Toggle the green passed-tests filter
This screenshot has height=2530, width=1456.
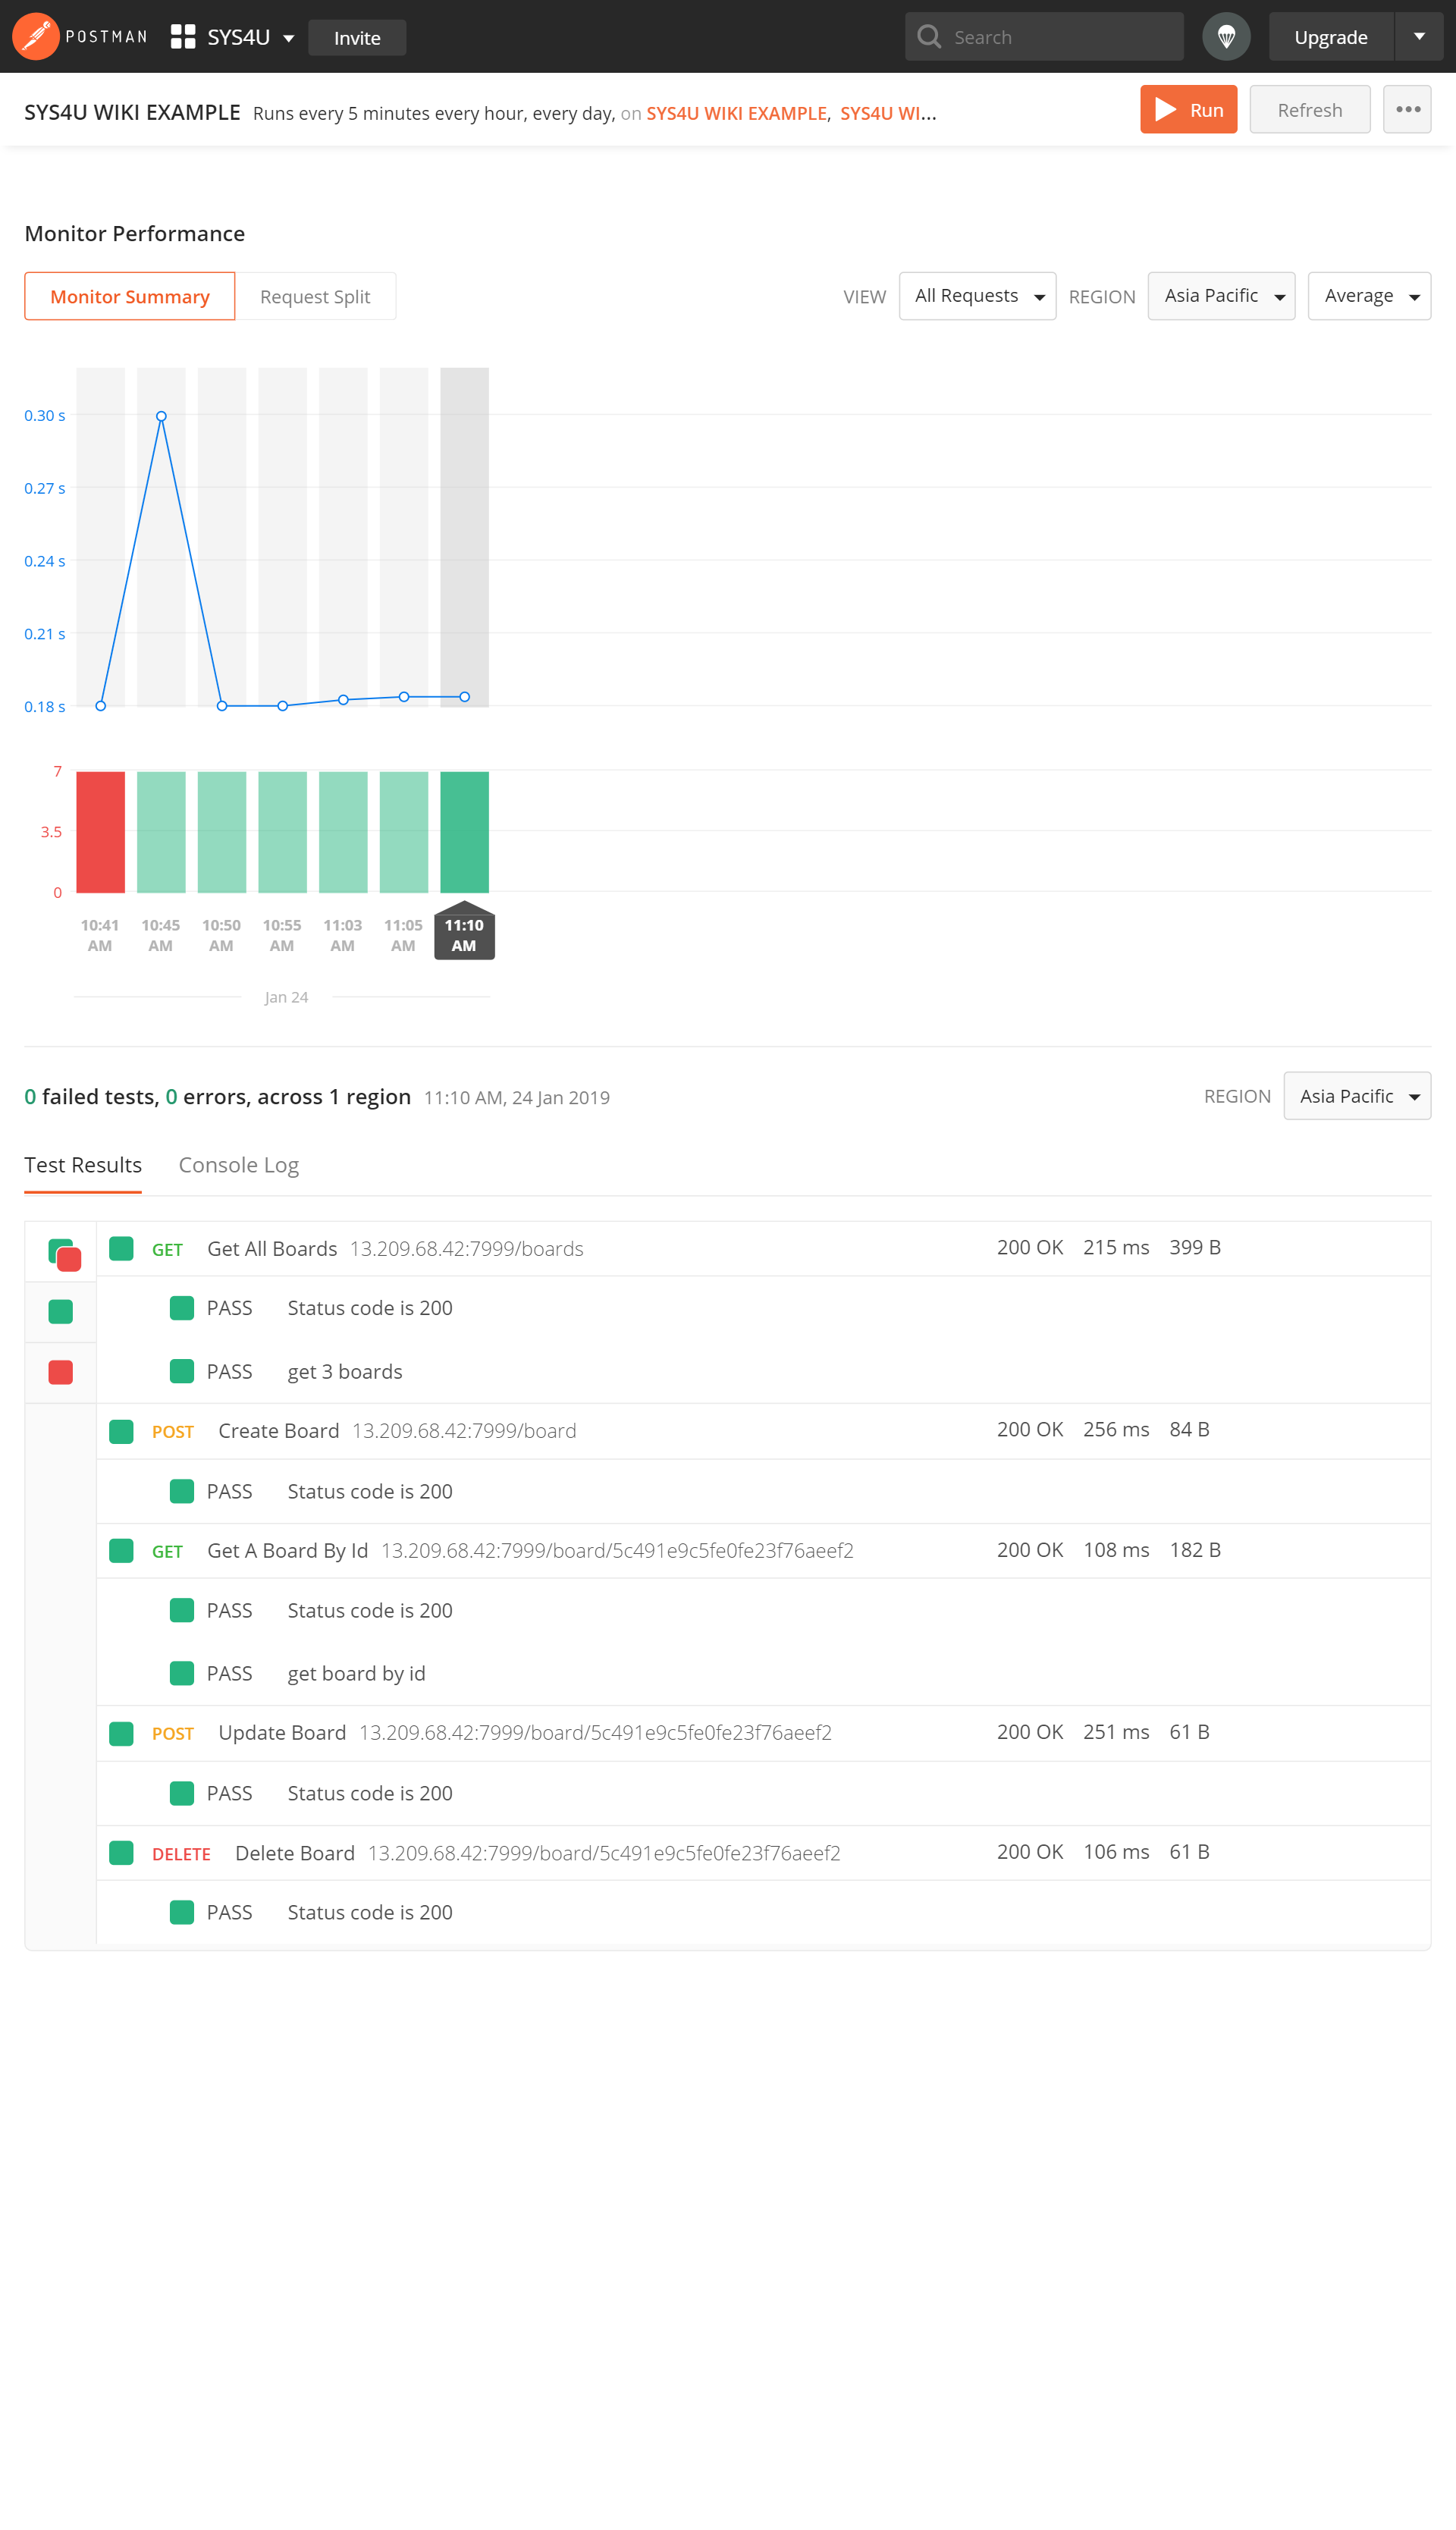[61, 1311]
